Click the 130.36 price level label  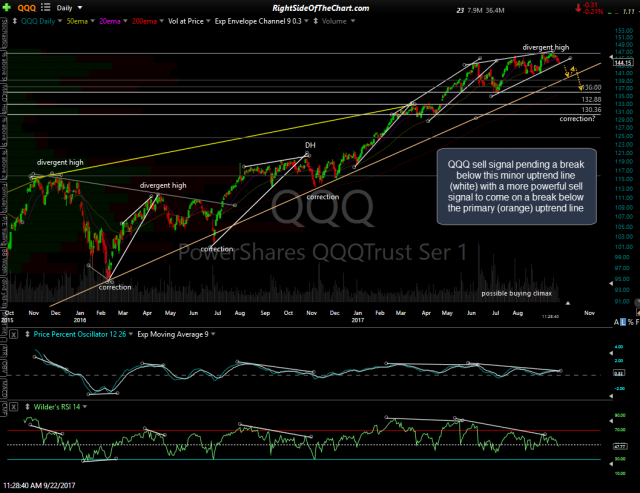pyautogui.click(x=591, y=110)
